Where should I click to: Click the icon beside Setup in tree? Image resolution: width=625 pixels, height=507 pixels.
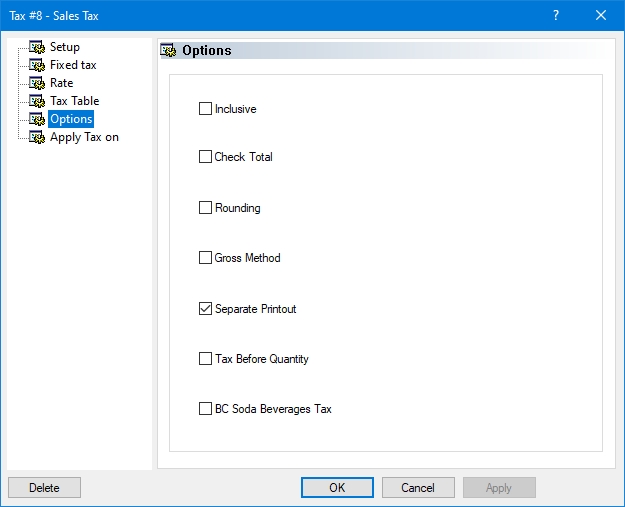38,47
